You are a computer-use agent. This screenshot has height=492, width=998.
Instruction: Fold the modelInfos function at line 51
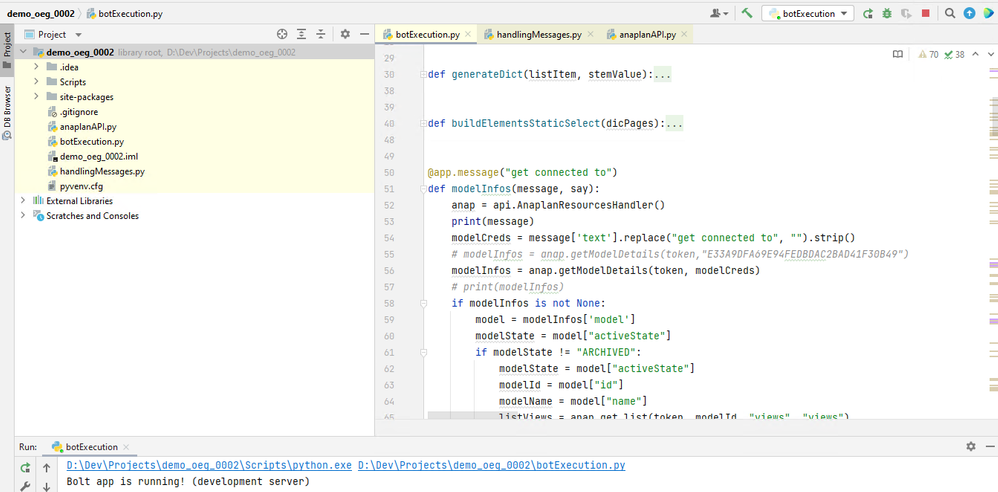(423, 189)
